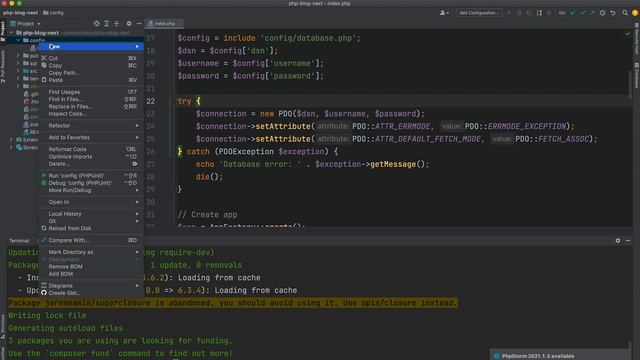The image size is (640, 360).
Task: Open the Project view dropdown
Action: (x=25, y=24)
